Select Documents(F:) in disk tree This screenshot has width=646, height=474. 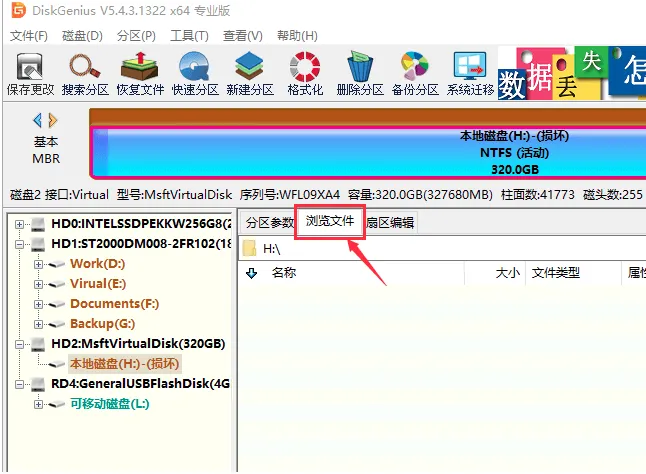(115, 304)
